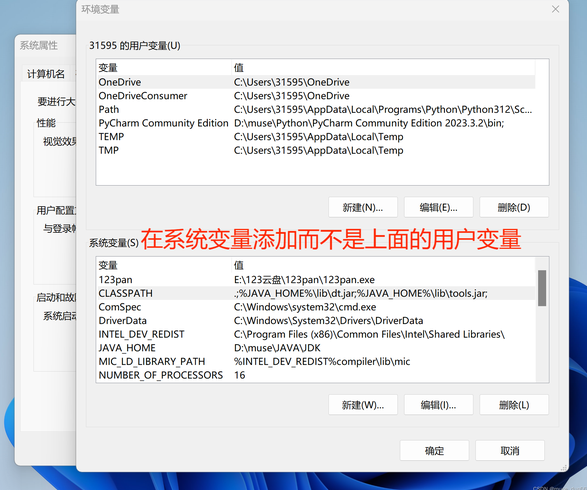Select the CLASSPATH system variable
587x490 pixels.
pyautogui.click(x=316, y=293)
